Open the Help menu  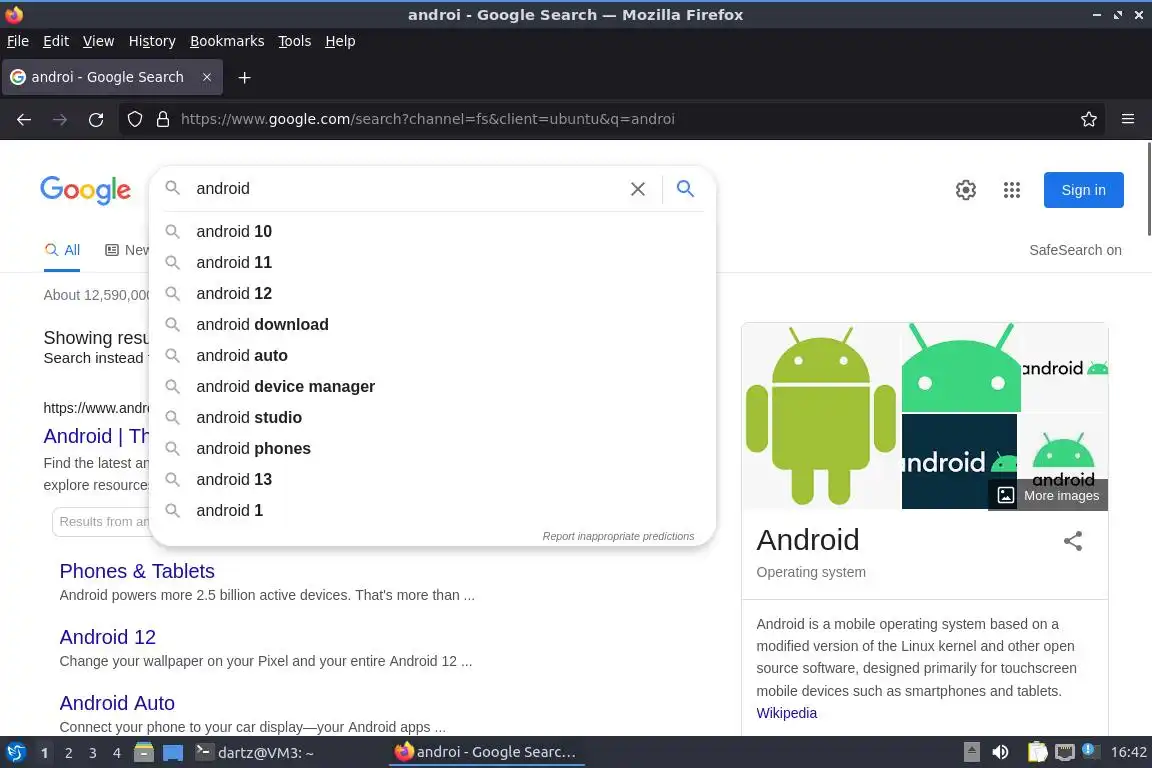click(x=340, y=41)
